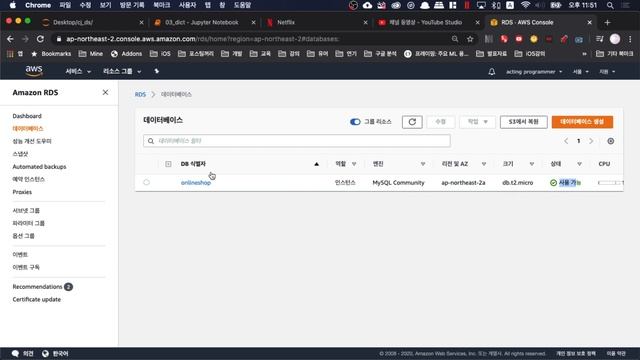Sort the 상태 column with its arrow

coord(579,164)
